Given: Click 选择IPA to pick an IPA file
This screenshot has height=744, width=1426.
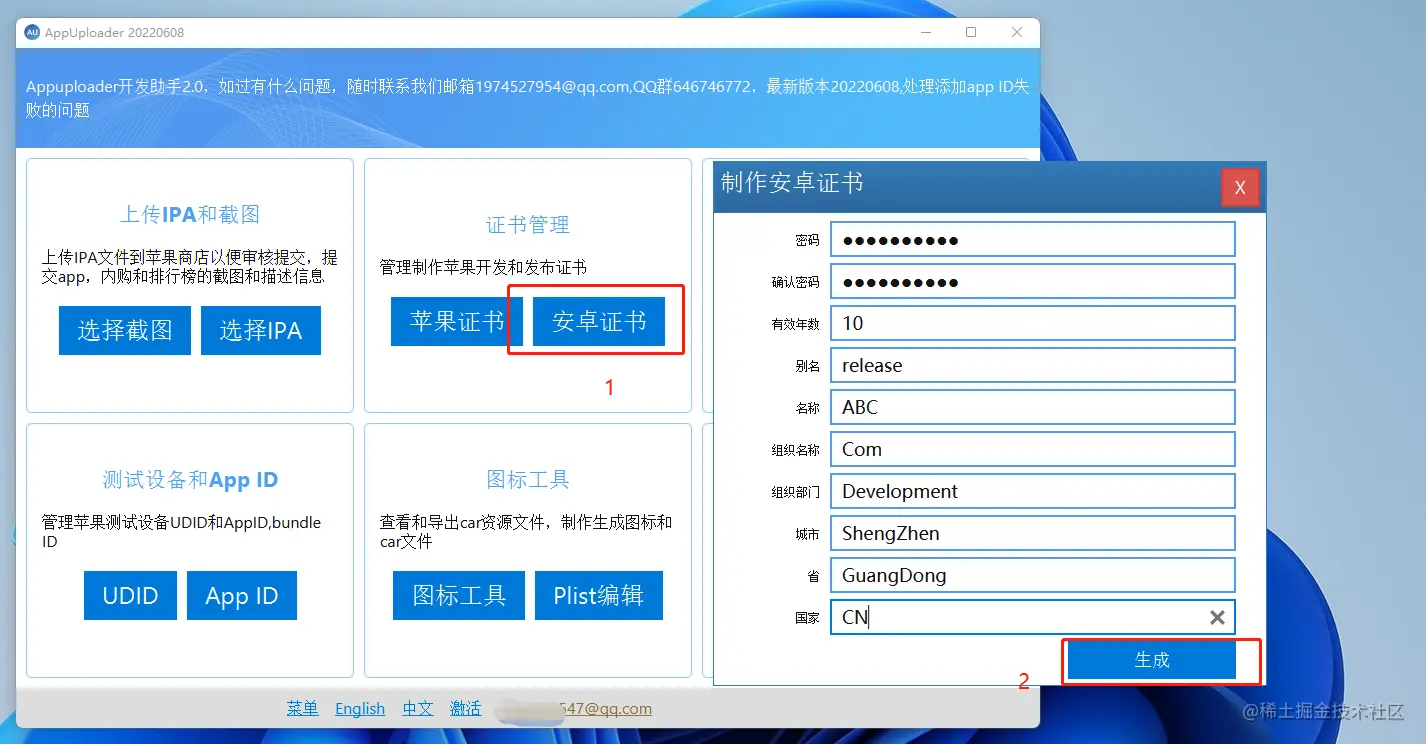Looking at the screenshot, I should coord(260,329).
